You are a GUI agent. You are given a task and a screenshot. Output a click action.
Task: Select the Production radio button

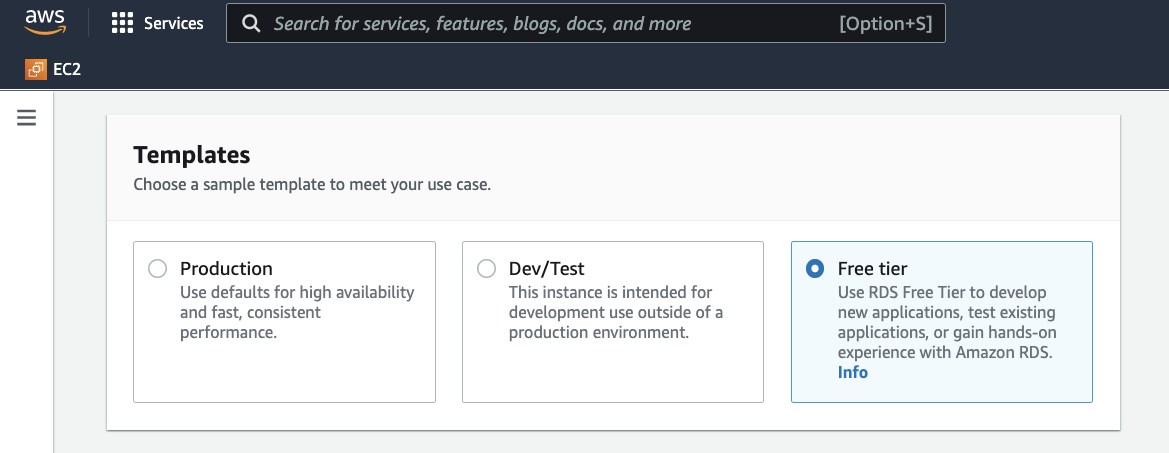(x=157, y=268)
